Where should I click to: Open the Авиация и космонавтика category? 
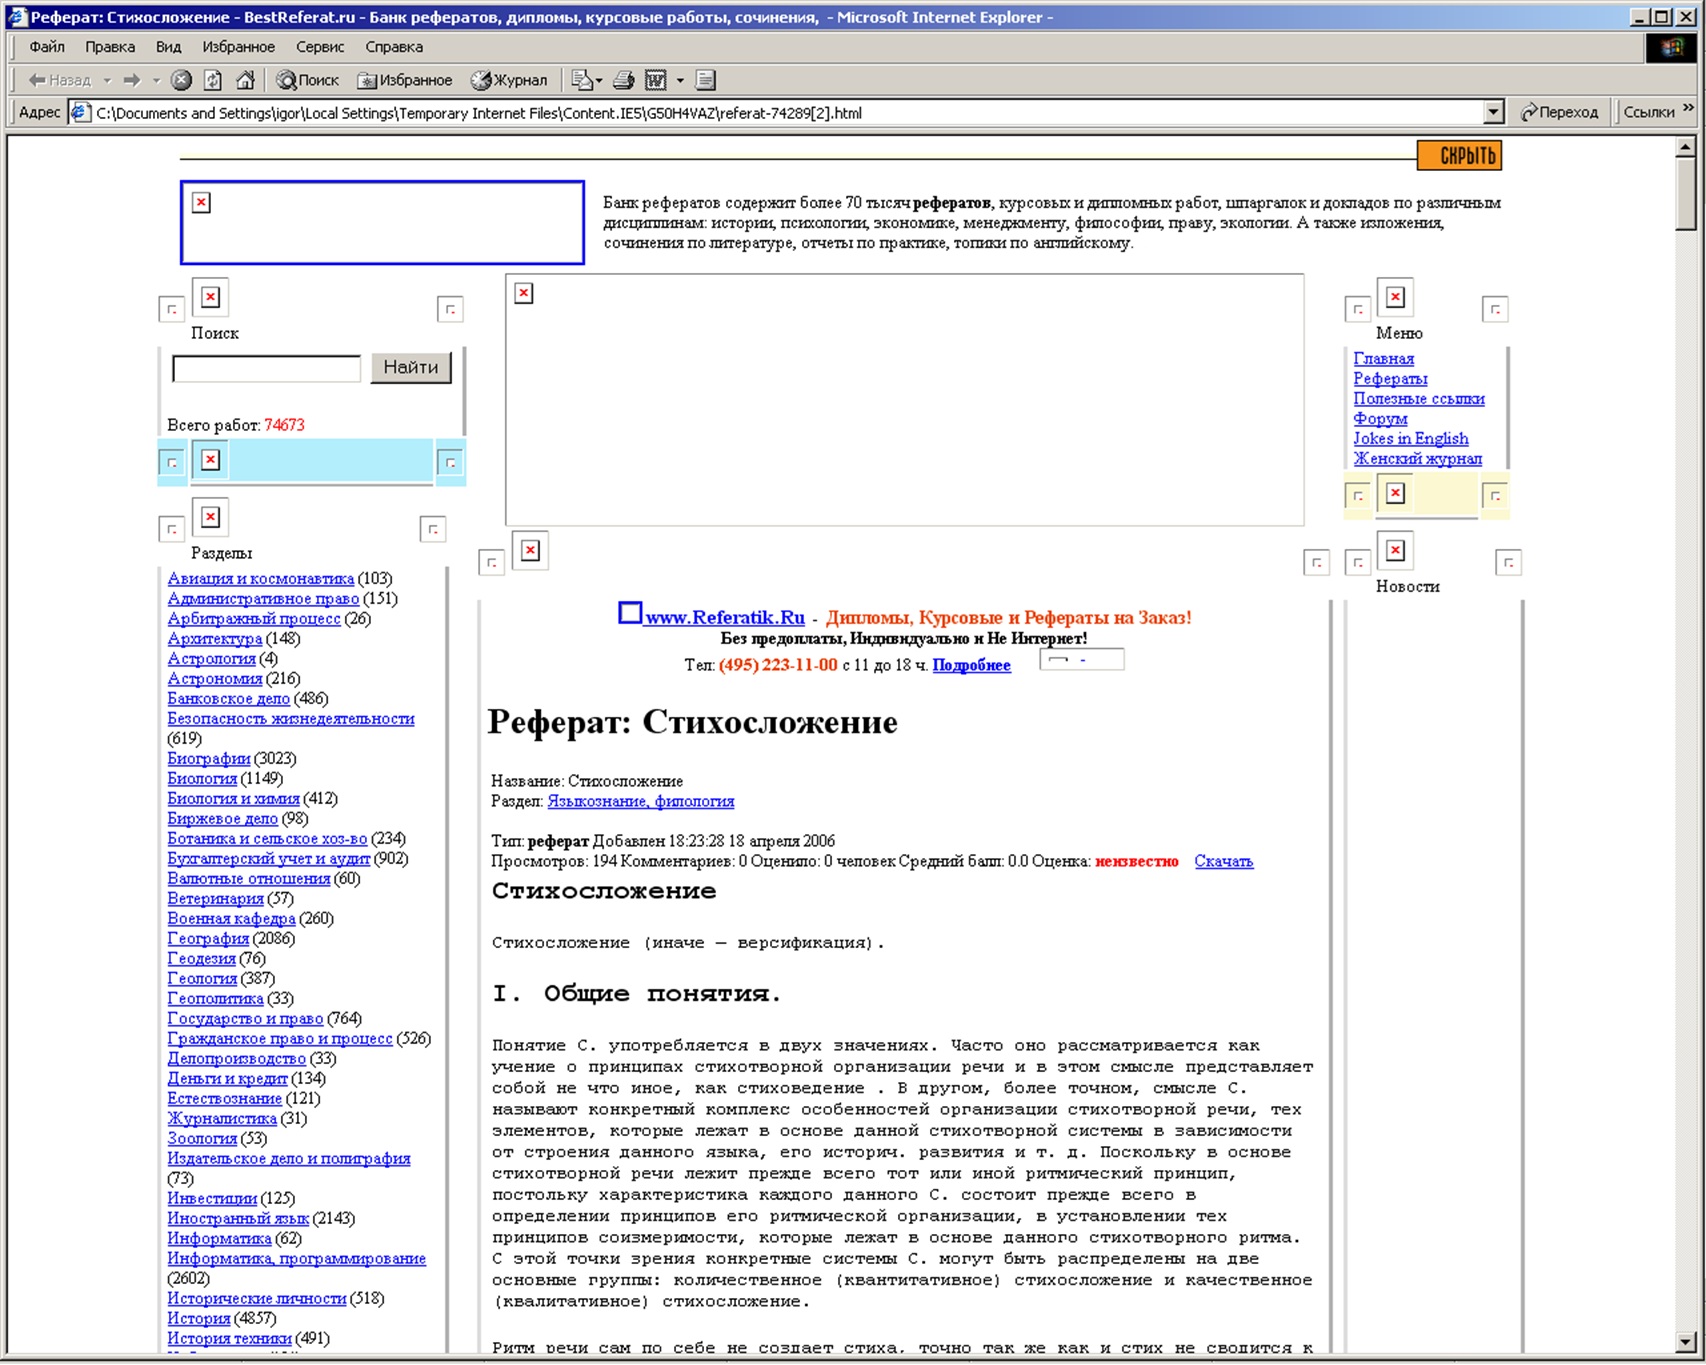(260, 578)
